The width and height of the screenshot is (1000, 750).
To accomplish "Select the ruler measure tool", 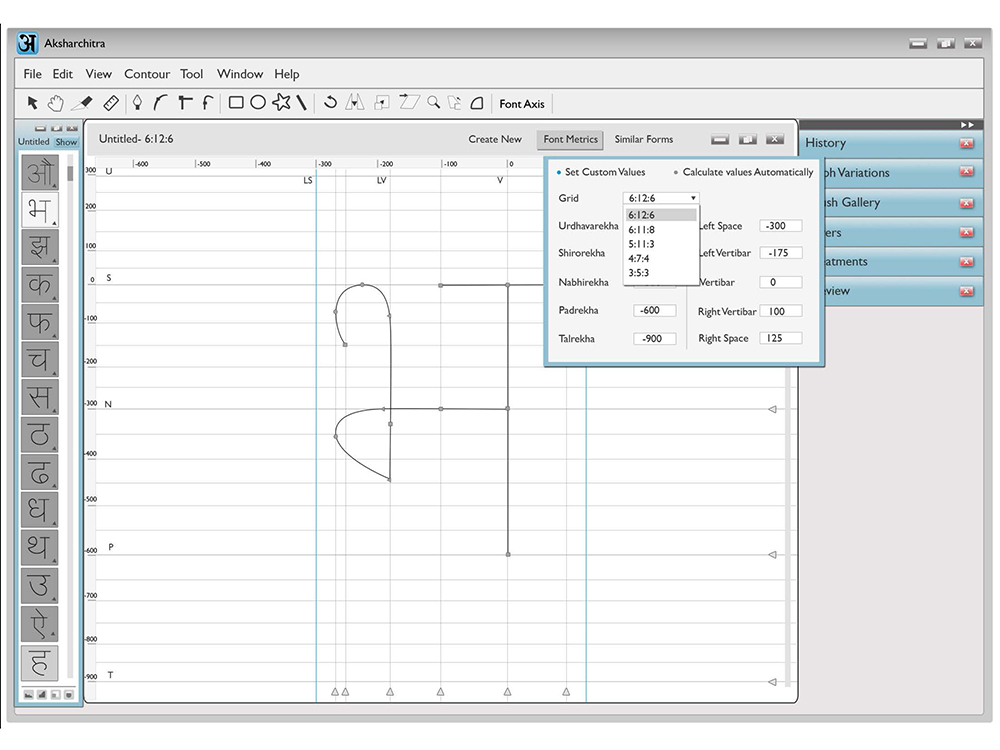I will click(111, 103).
